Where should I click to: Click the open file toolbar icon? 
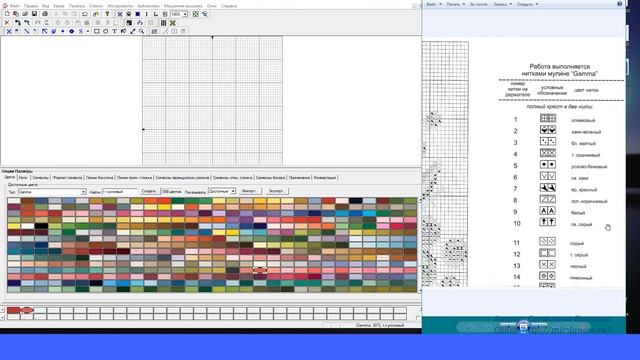(x=25, y=14)
